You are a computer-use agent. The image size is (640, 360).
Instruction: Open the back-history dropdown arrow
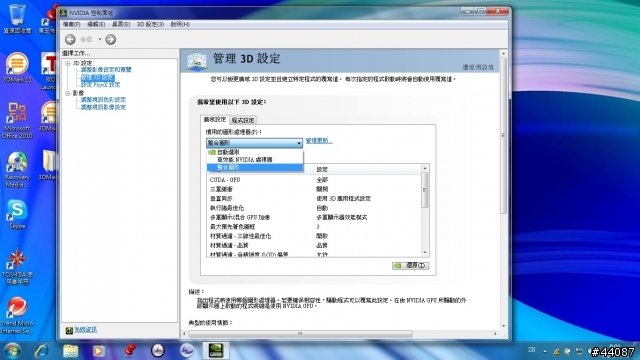click(x=100, y=39)
